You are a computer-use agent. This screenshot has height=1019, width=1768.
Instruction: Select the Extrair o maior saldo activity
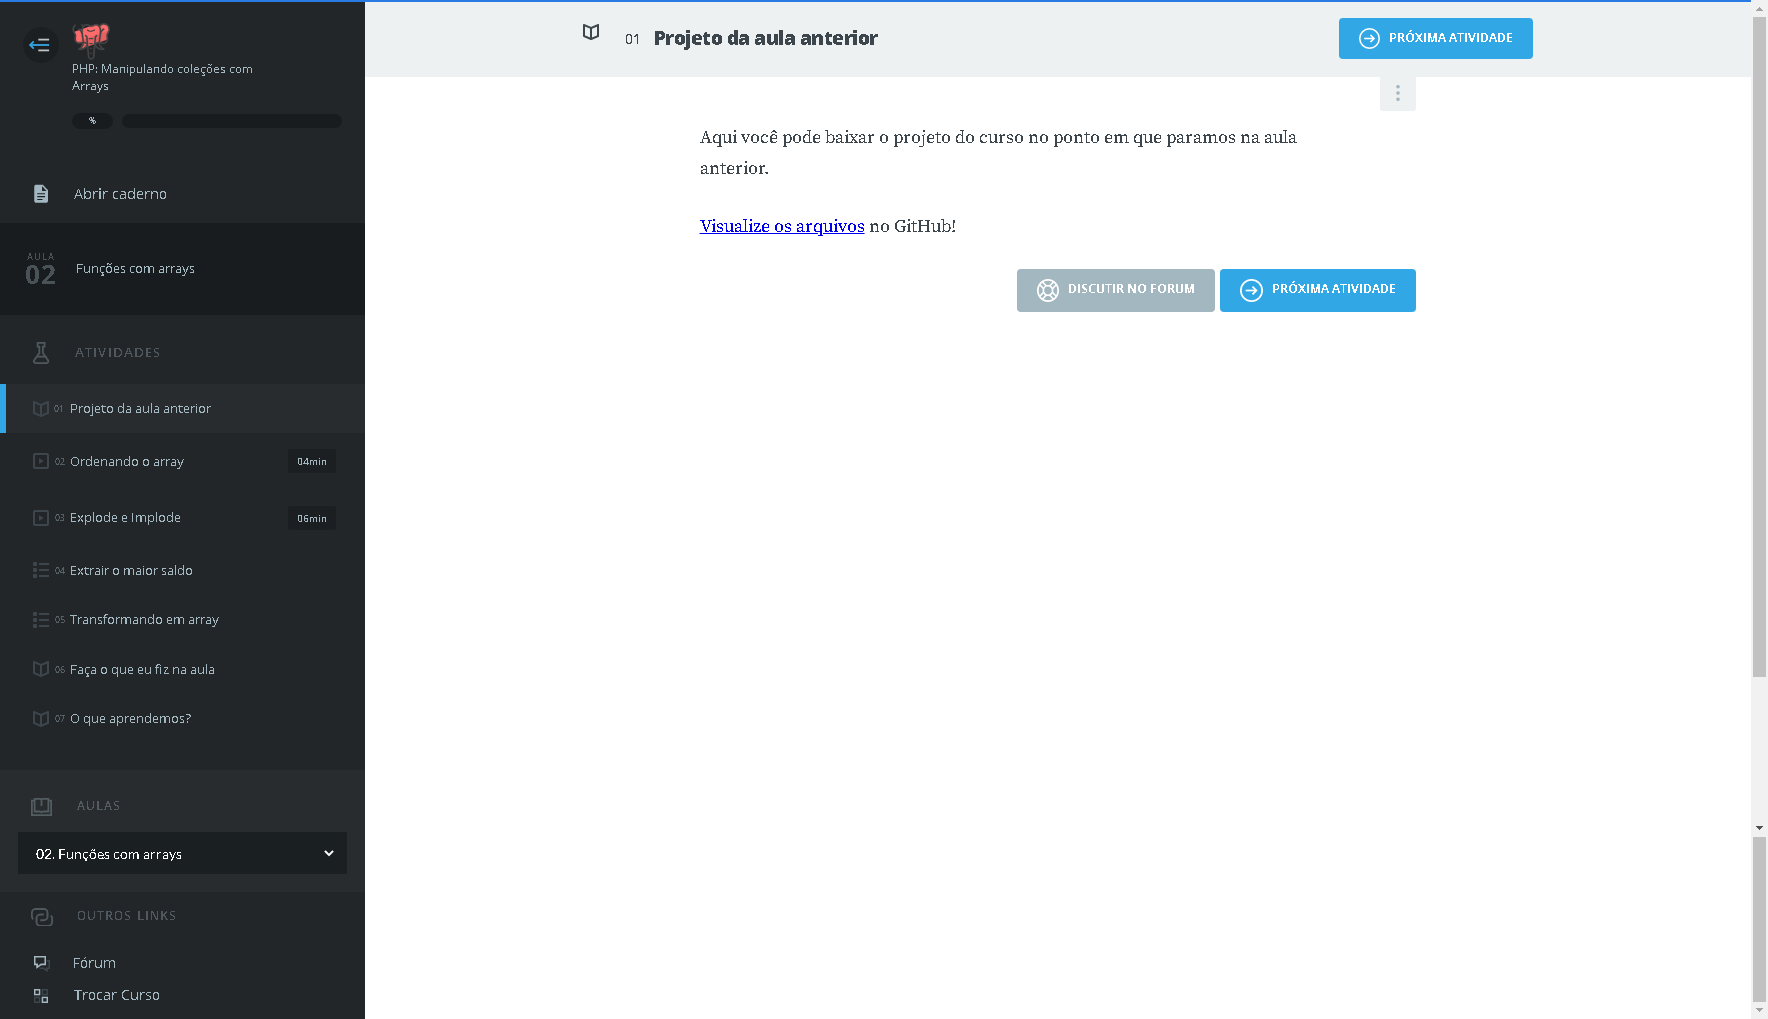coord(131,571)
